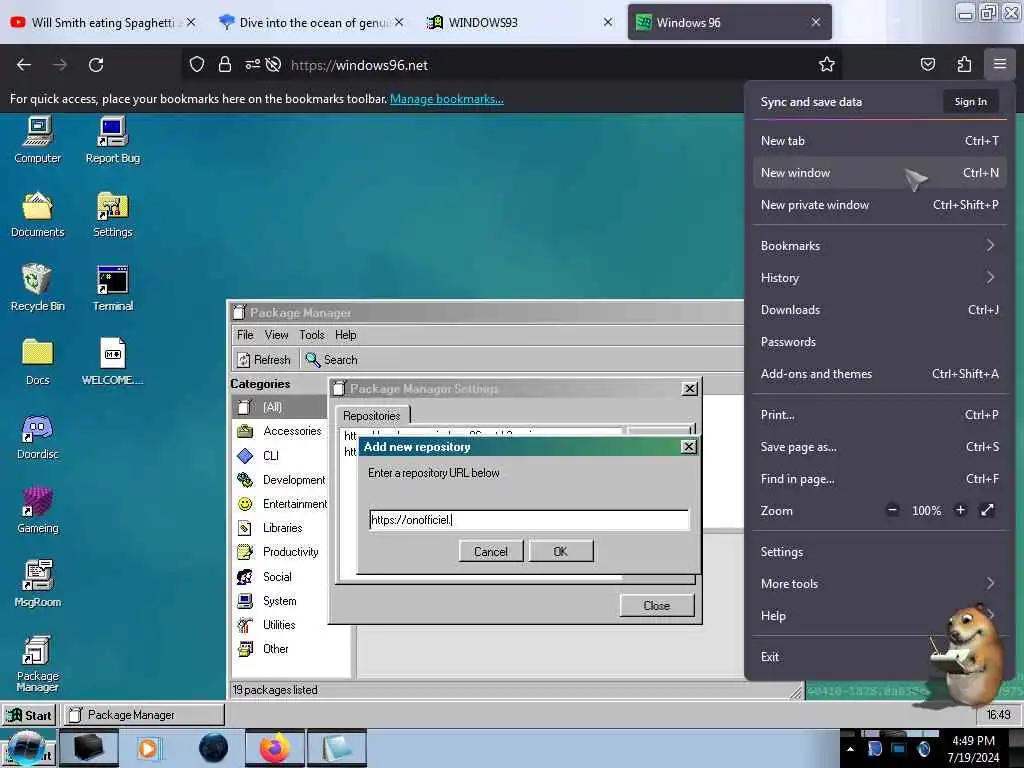Select the (All) category
The height and width of the screenshot is (768, 1024).
(280, 407)
